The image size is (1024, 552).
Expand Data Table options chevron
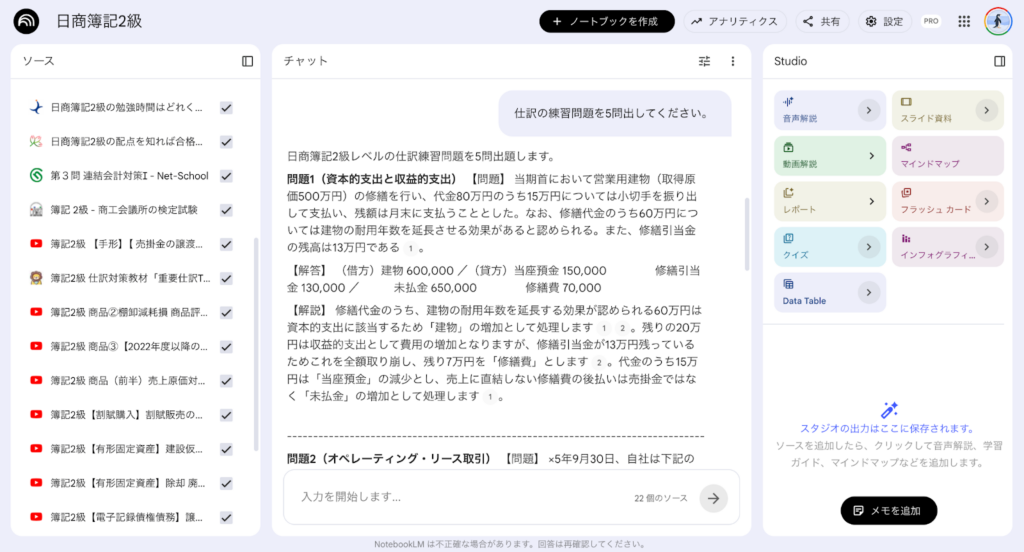coord(869,293)
